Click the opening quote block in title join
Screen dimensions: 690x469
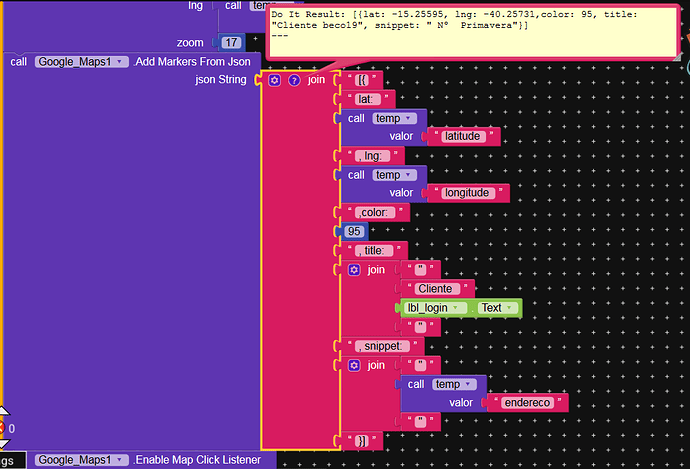420,270
